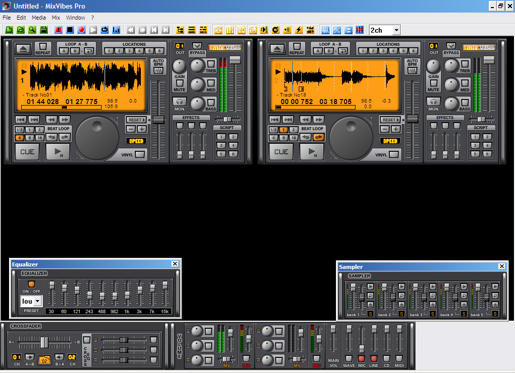
Task: Open the Edit menu
Action: tap(21, 18)
